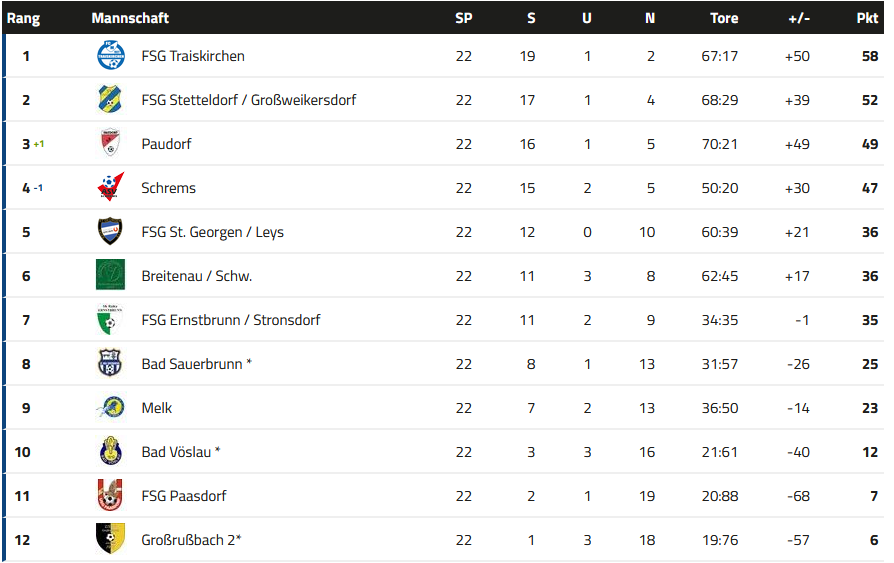Click the green Breitenau / Schw. logo
Screen dimensions: 894x563
(x=111, y=275)
